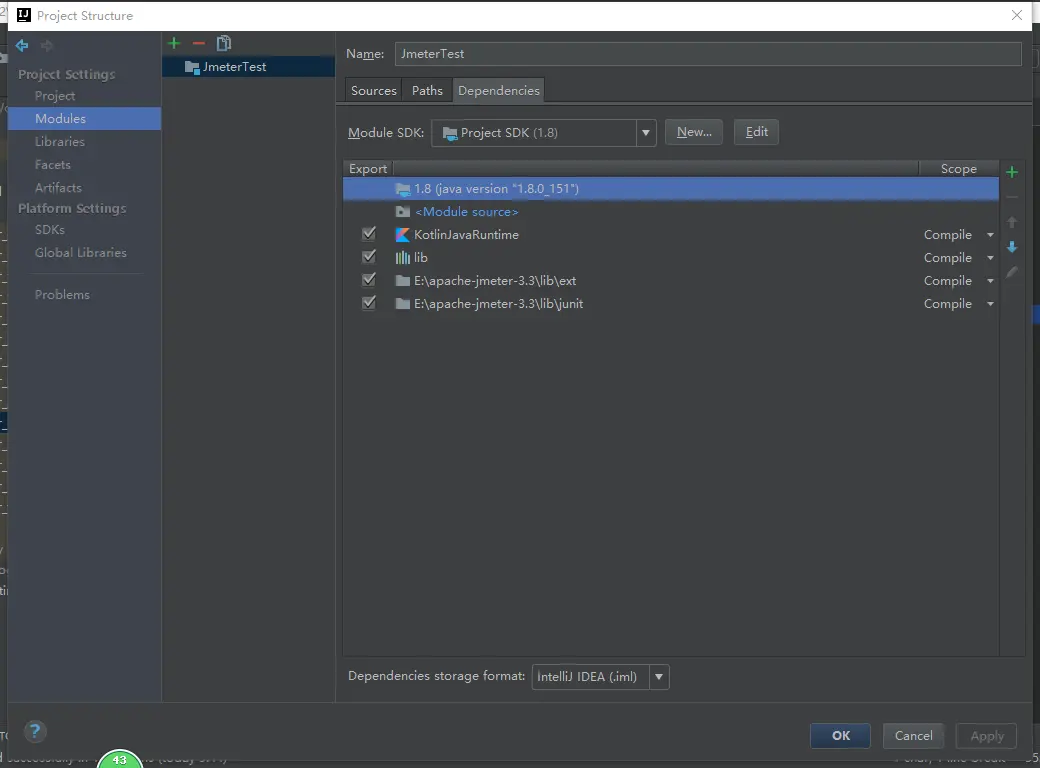Click the back navigation arrow

point(22,45)
